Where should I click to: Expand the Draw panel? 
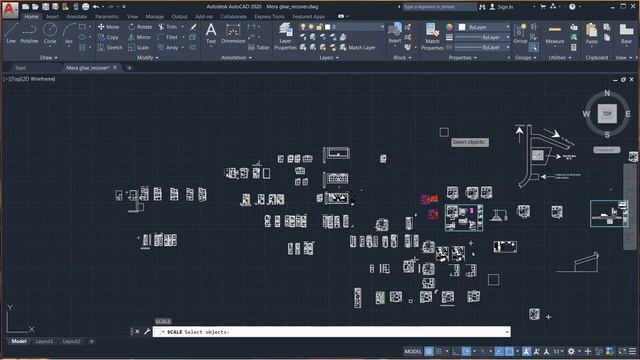tap(49, 58)
